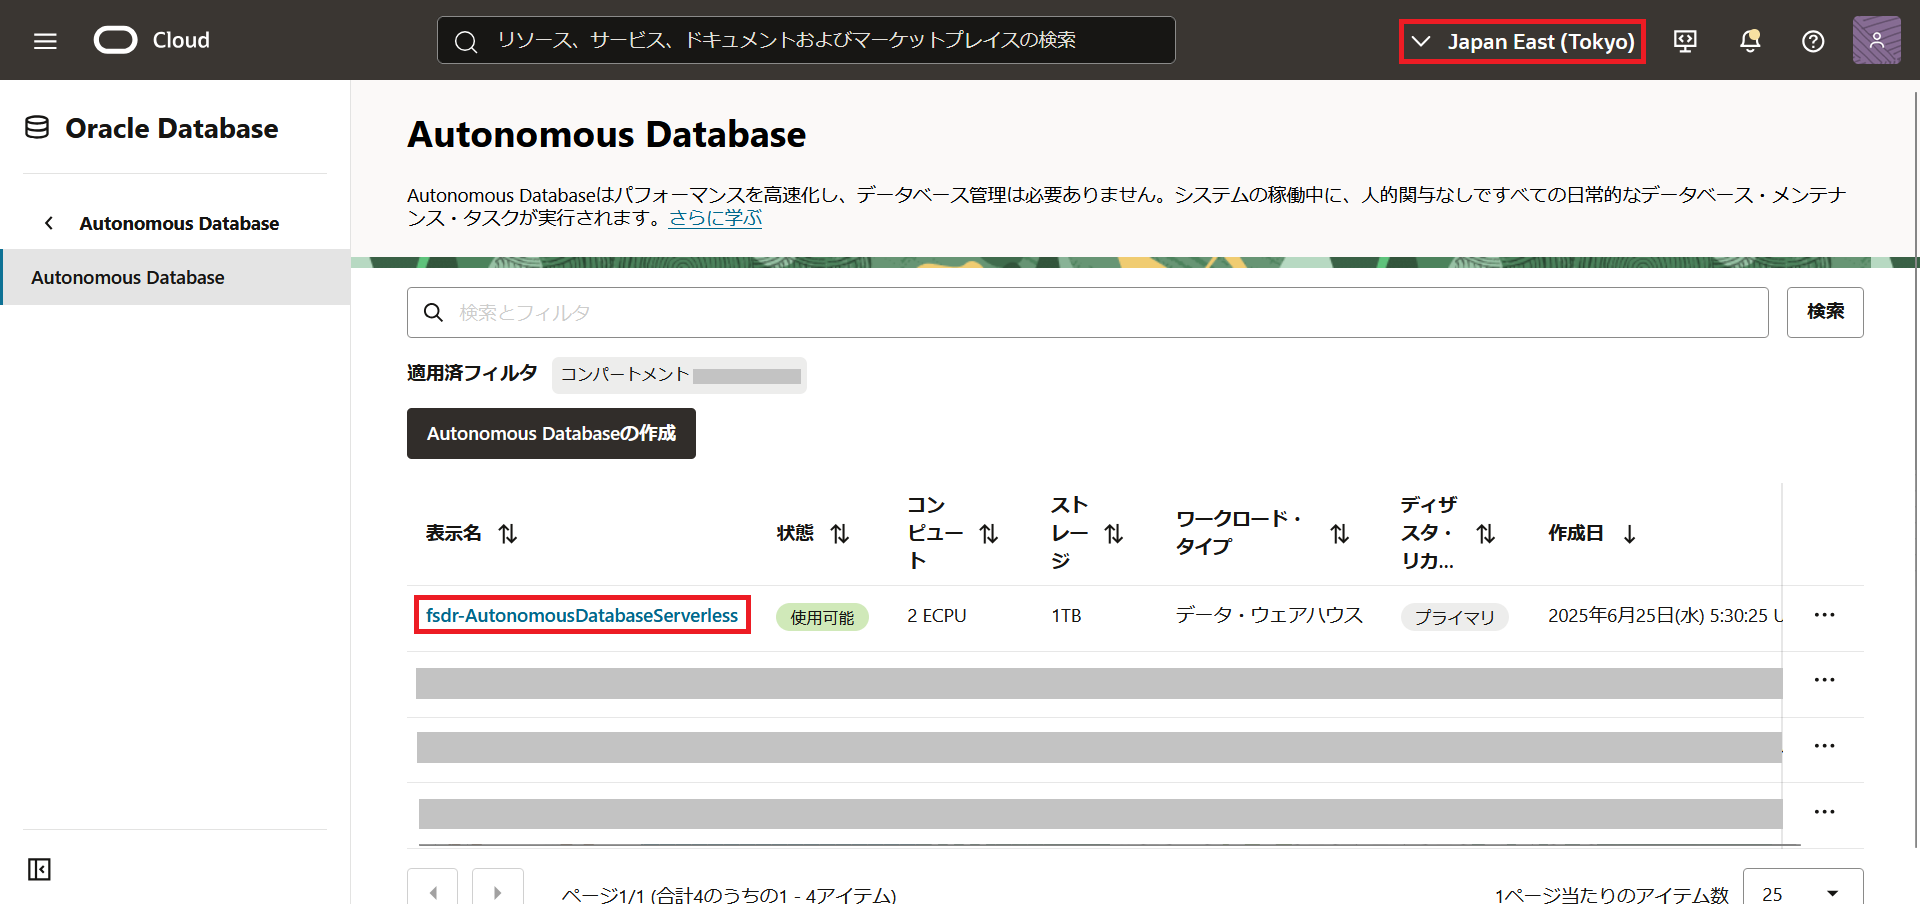Toggle sort on the ワークロード・タイプ column
This screenshot has width=1920, height=904.
pyautogui.click(x=1340, y=533)
